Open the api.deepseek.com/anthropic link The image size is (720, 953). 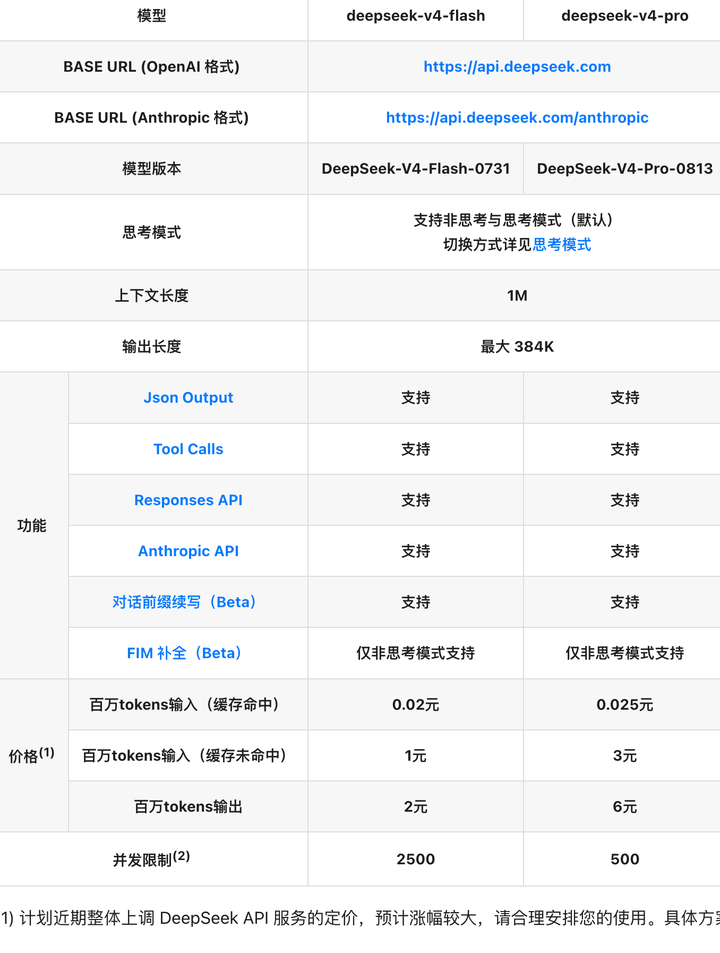(517, 118)
